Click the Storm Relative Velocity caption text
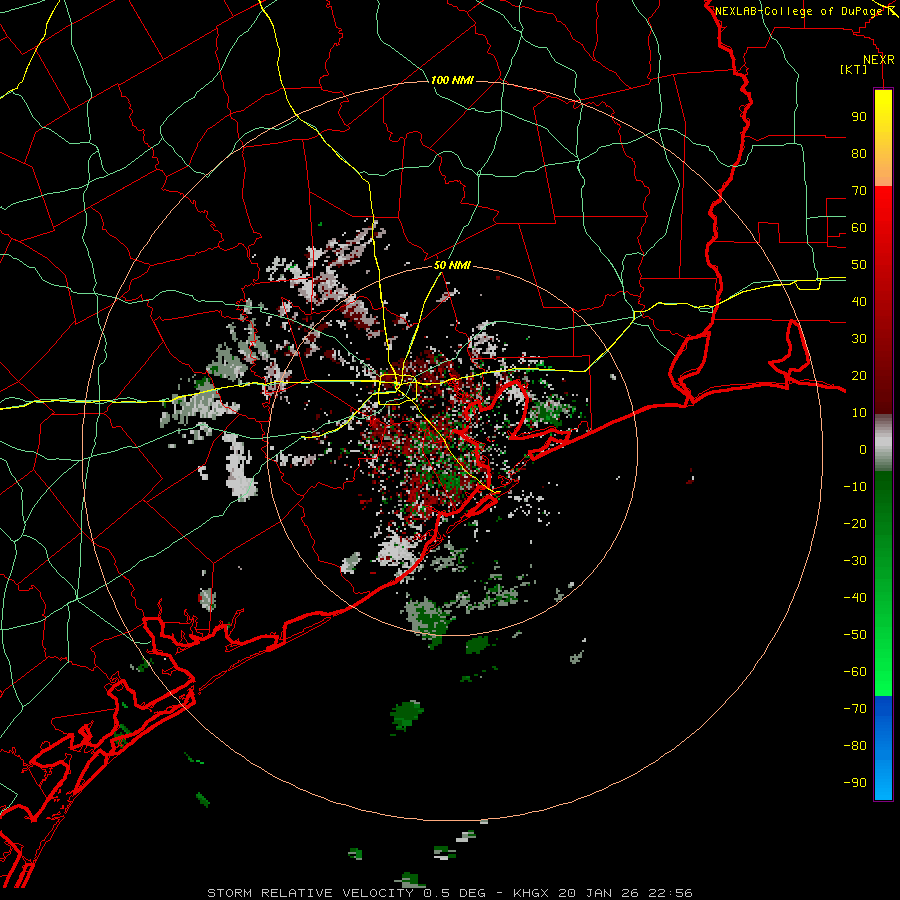The width and height of the screenshot is (900, 900). click(x=450, y=893)
